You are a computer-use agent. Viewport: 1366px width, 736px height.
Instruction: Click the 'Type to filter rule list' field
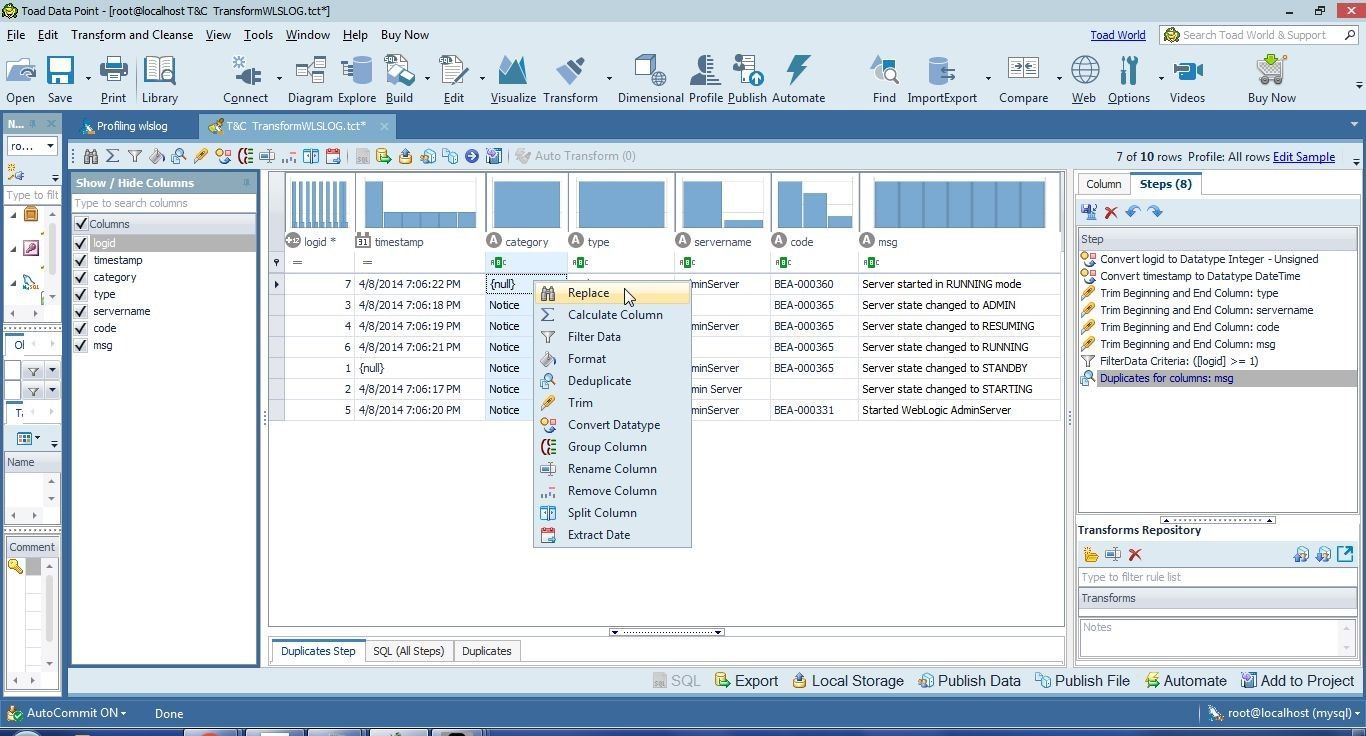pyautogui.click(x=1217, y=577)
